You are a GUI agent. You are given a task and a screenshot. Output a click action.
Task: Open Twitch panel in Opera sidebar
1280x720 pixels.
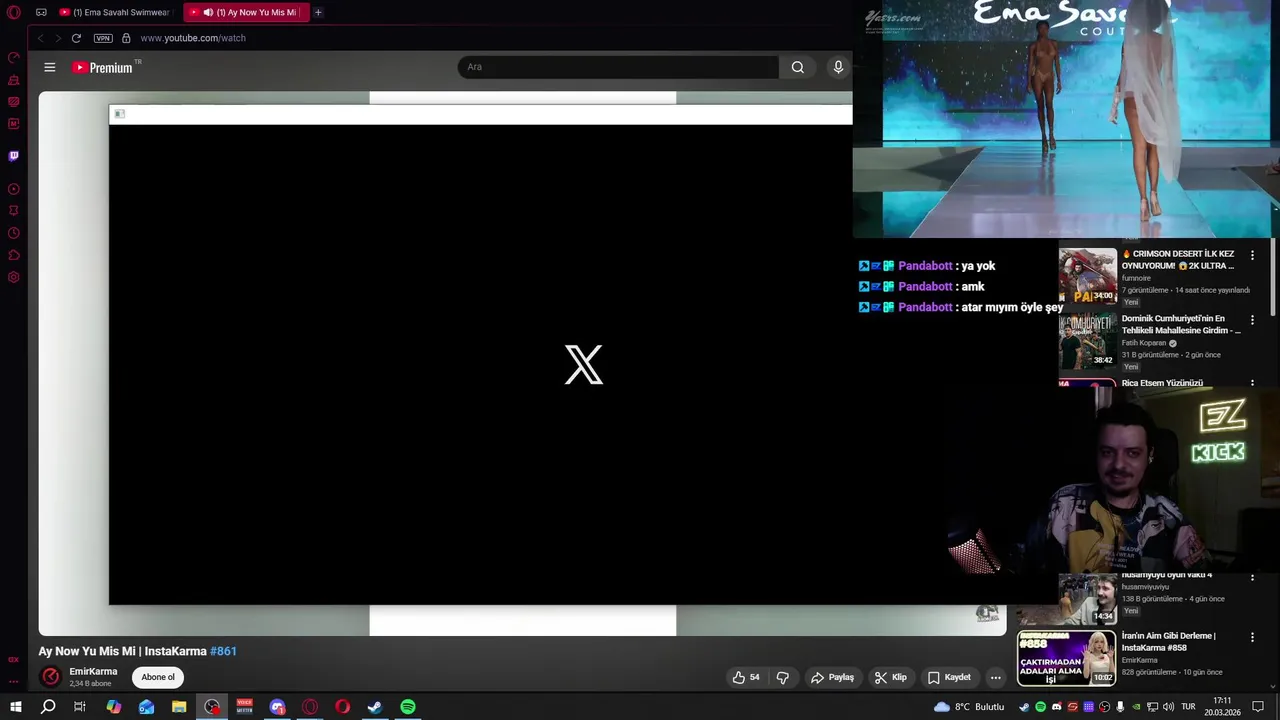click(14, 156)
